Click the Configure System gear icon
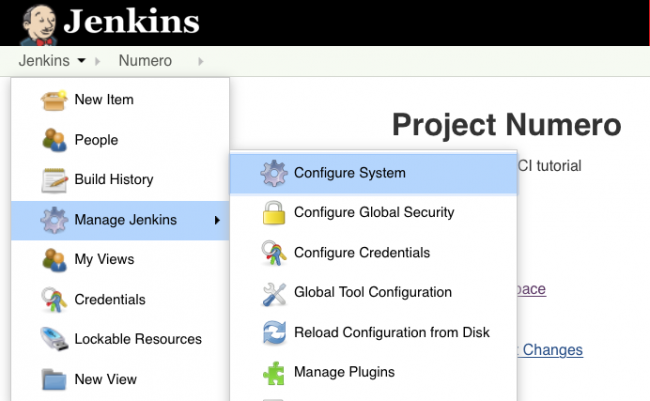The width and height of the screenshot is (650, 401). [x=274, y=173]
